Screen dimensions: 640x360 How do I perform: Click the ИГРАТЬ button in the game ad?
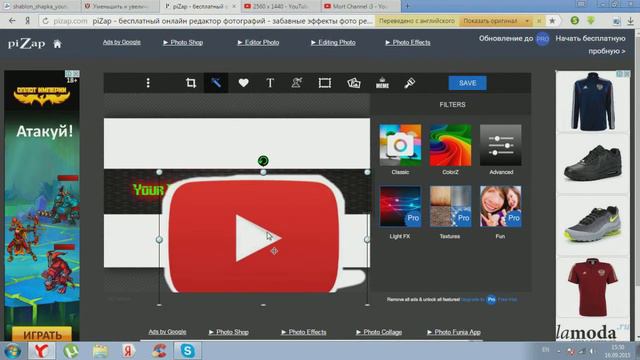pos(42,335)
